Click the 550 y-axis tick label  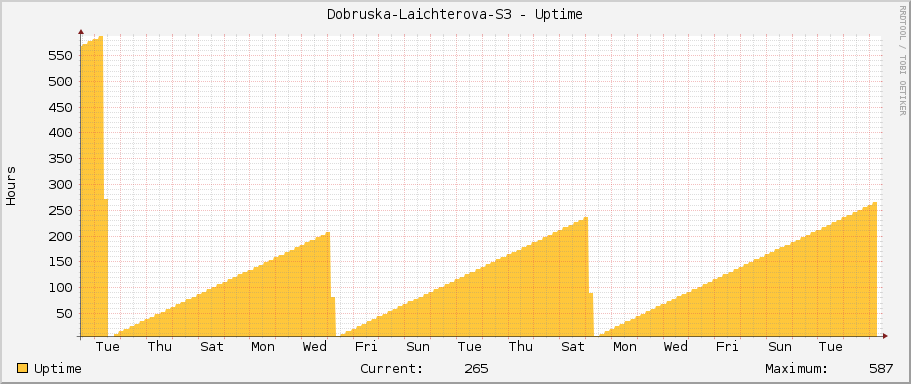pos(60,56)
